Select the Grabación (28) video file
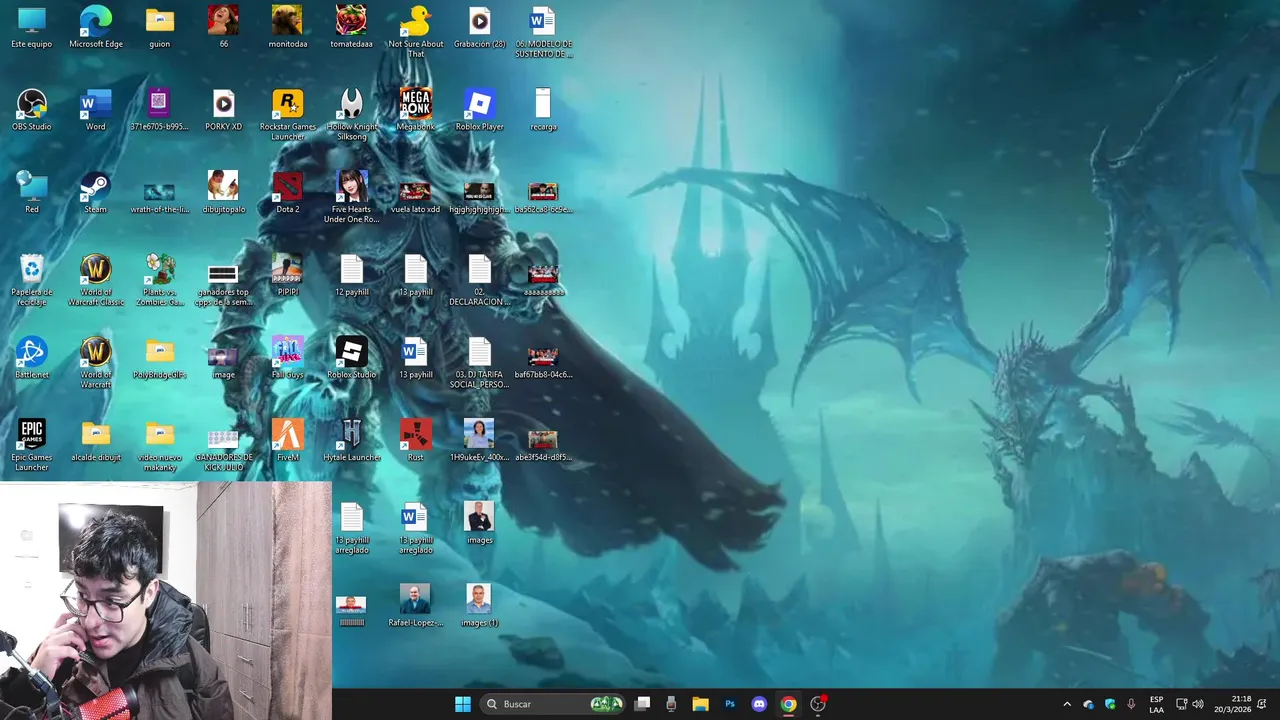The width and height of the screenshot is (1280, 720). click(x=479, y=27)
